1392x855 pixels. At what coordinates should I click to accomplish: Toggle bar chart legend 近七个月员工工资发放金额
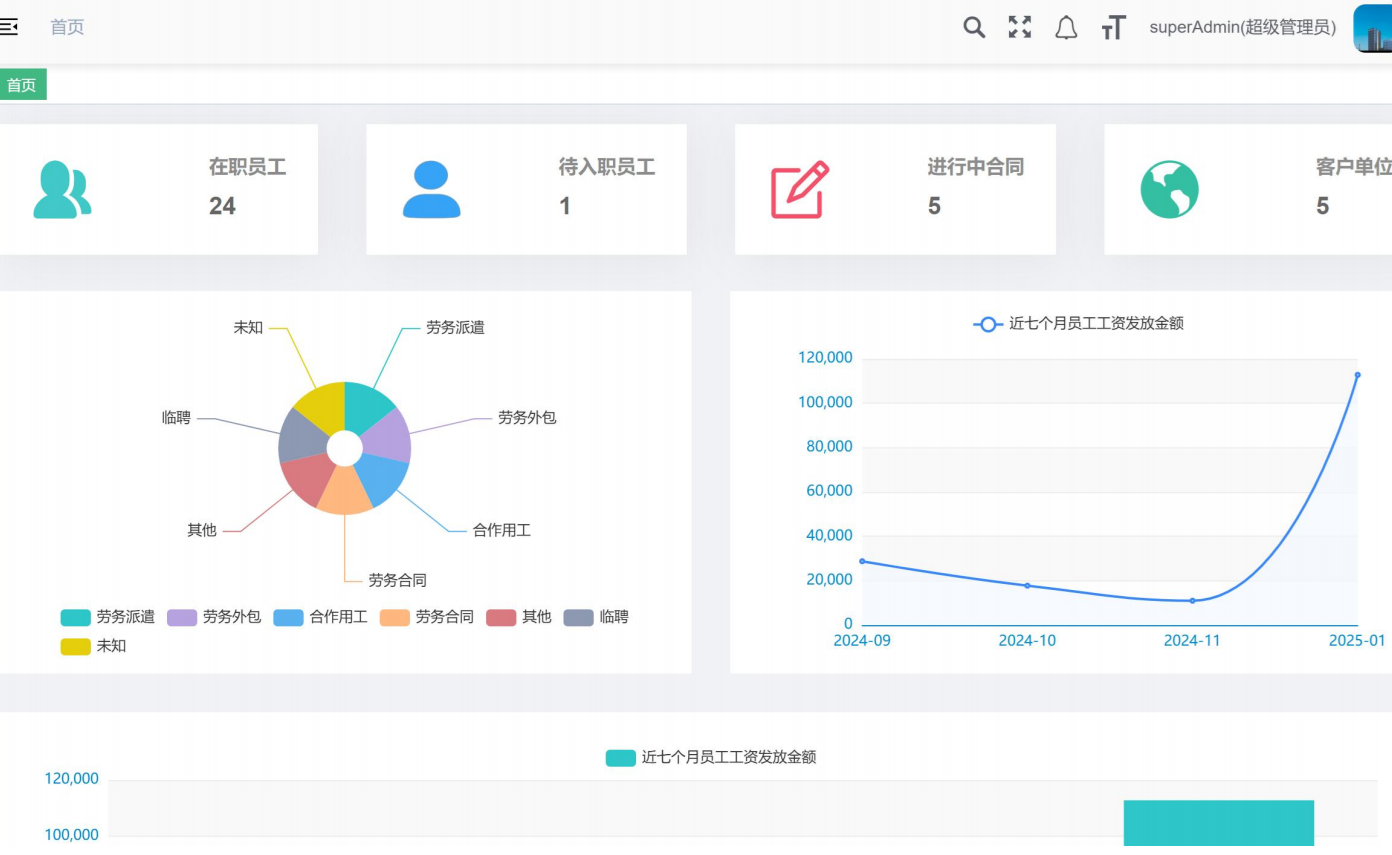click(x=711, y=758)
